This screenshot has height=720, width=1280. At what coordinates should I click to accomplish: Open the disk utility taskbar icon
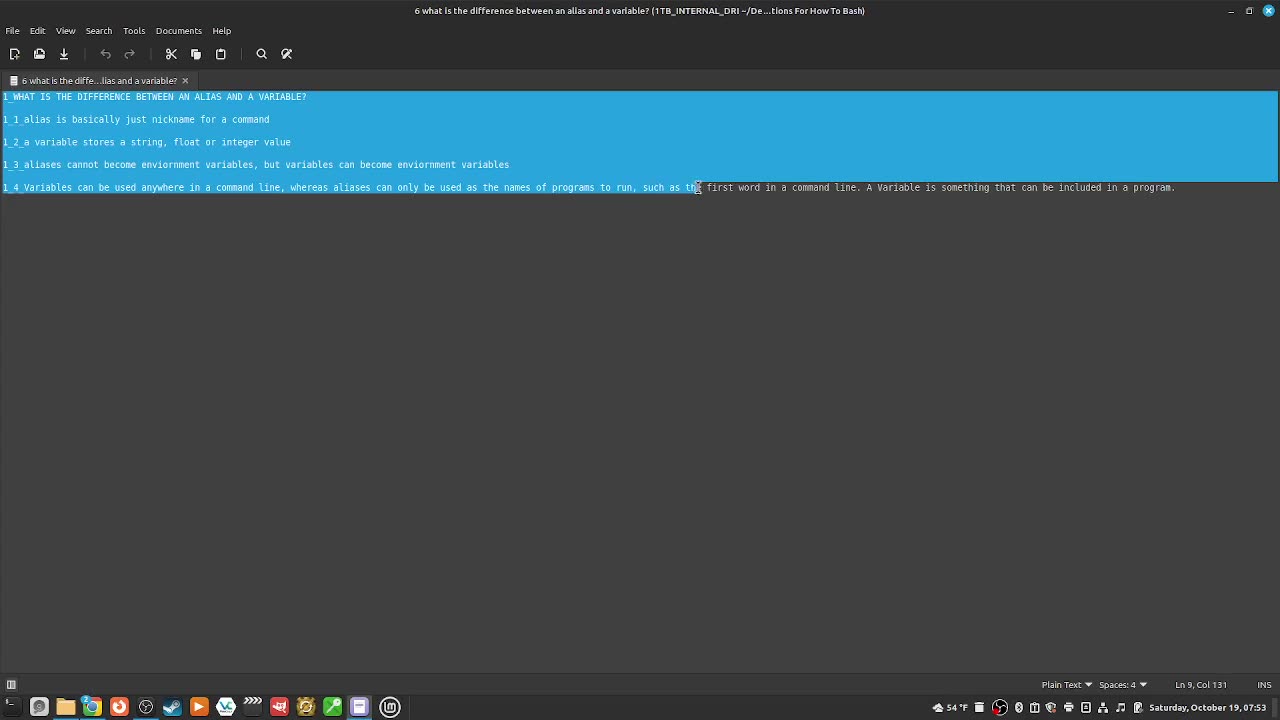[x=39, y=707]
